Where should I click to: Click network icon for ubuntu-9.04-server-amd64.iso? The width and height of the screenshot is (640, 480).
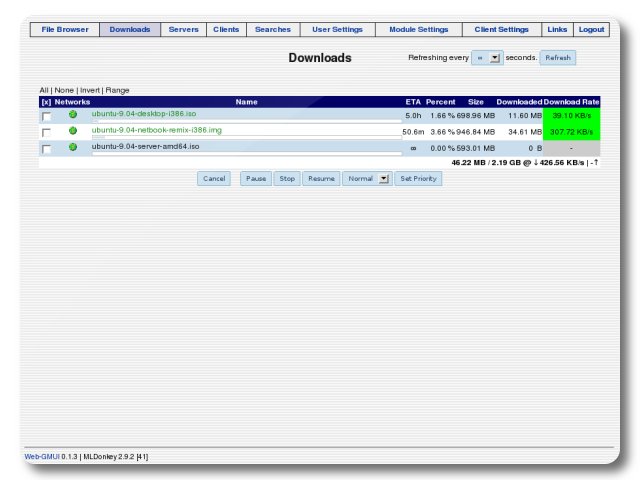click(x=73, y=147)
